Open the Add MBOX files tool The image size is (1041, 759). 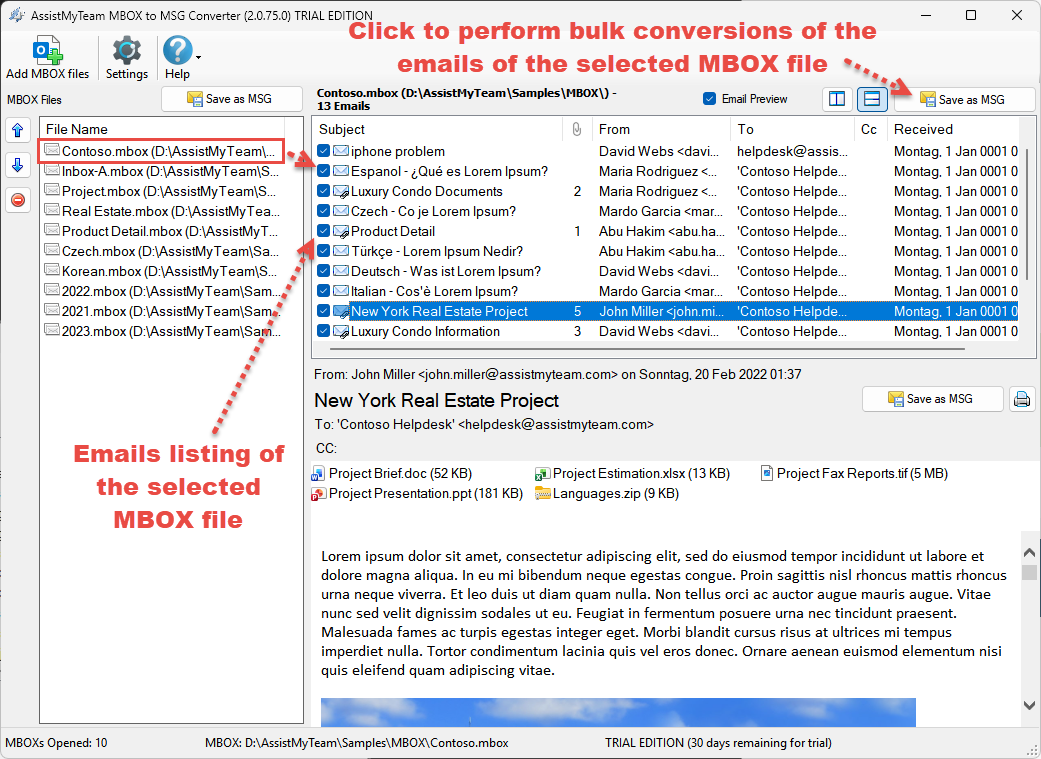(47, 55)
